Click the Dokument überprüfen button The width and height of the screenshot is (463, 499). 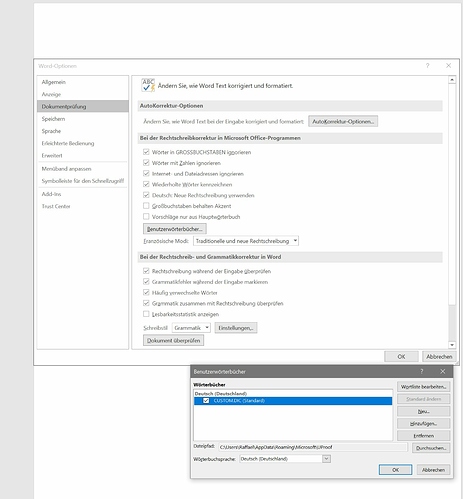click(x=174, y=341)
